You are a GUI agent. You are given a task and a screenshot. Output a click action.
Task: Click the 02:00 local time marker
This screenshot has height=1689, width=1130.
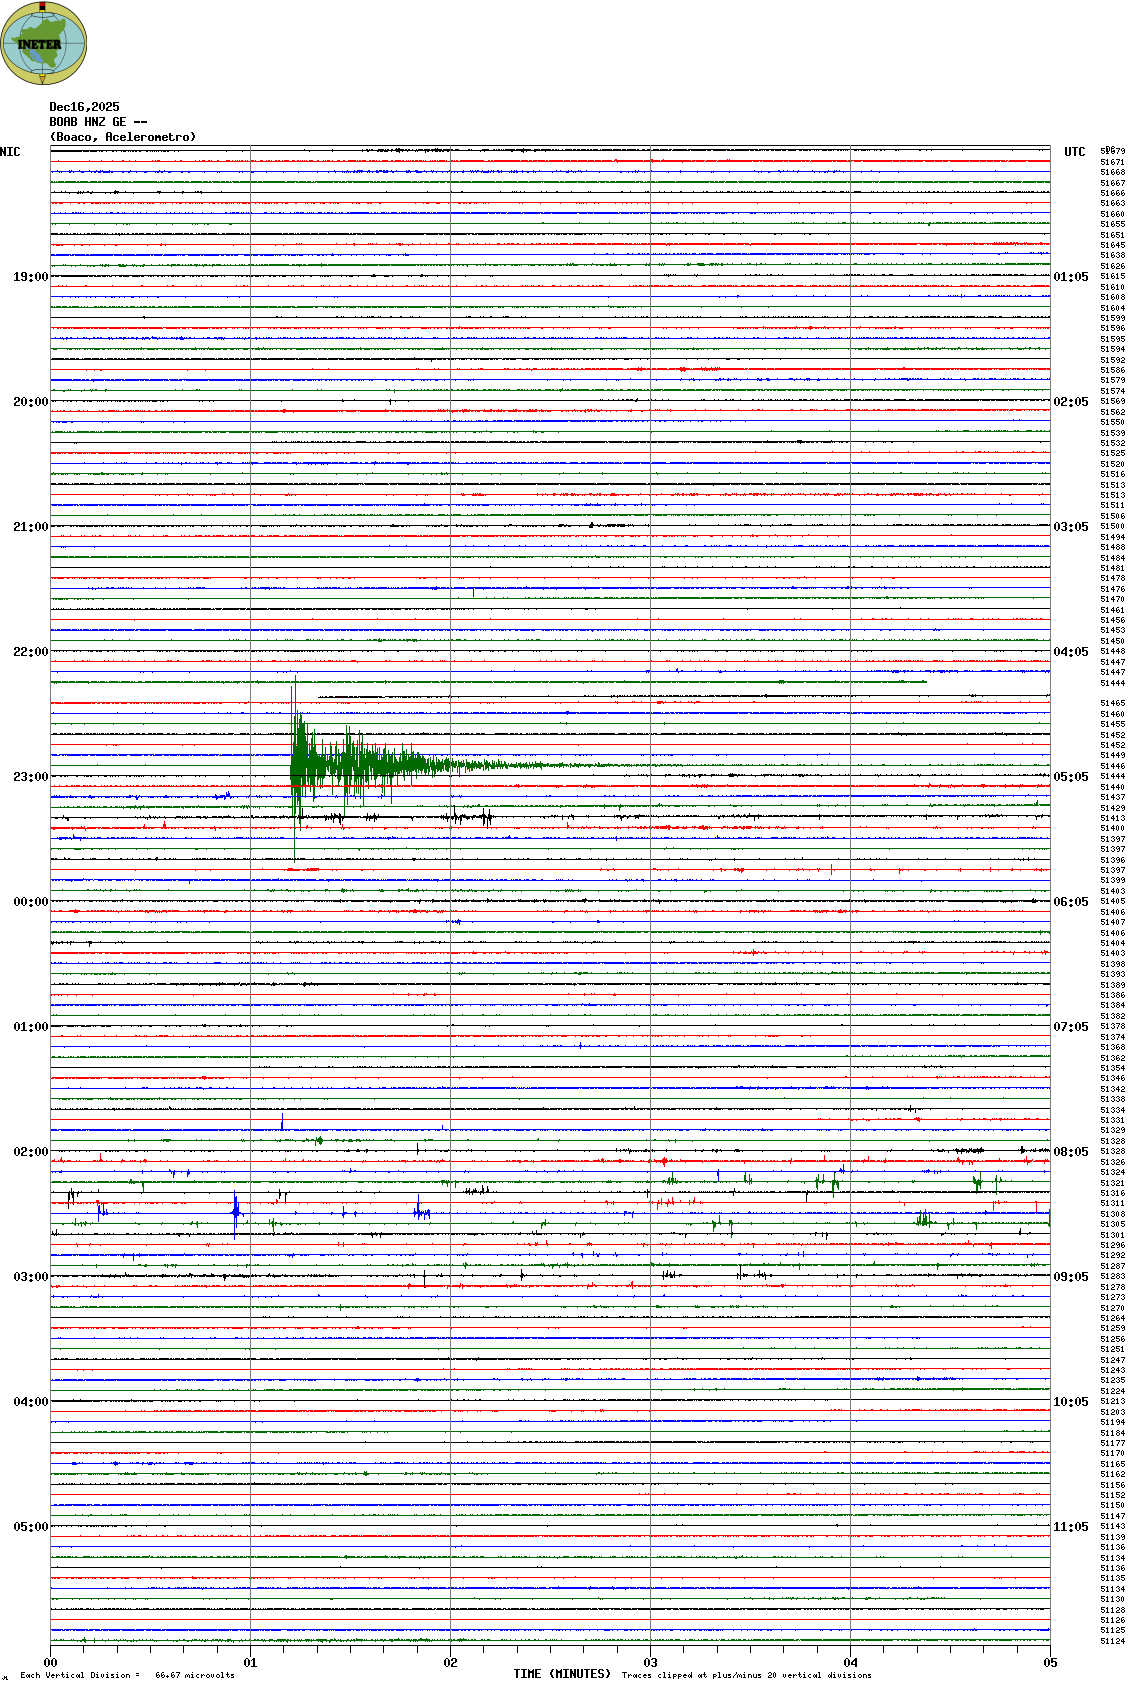[30, 1152]
